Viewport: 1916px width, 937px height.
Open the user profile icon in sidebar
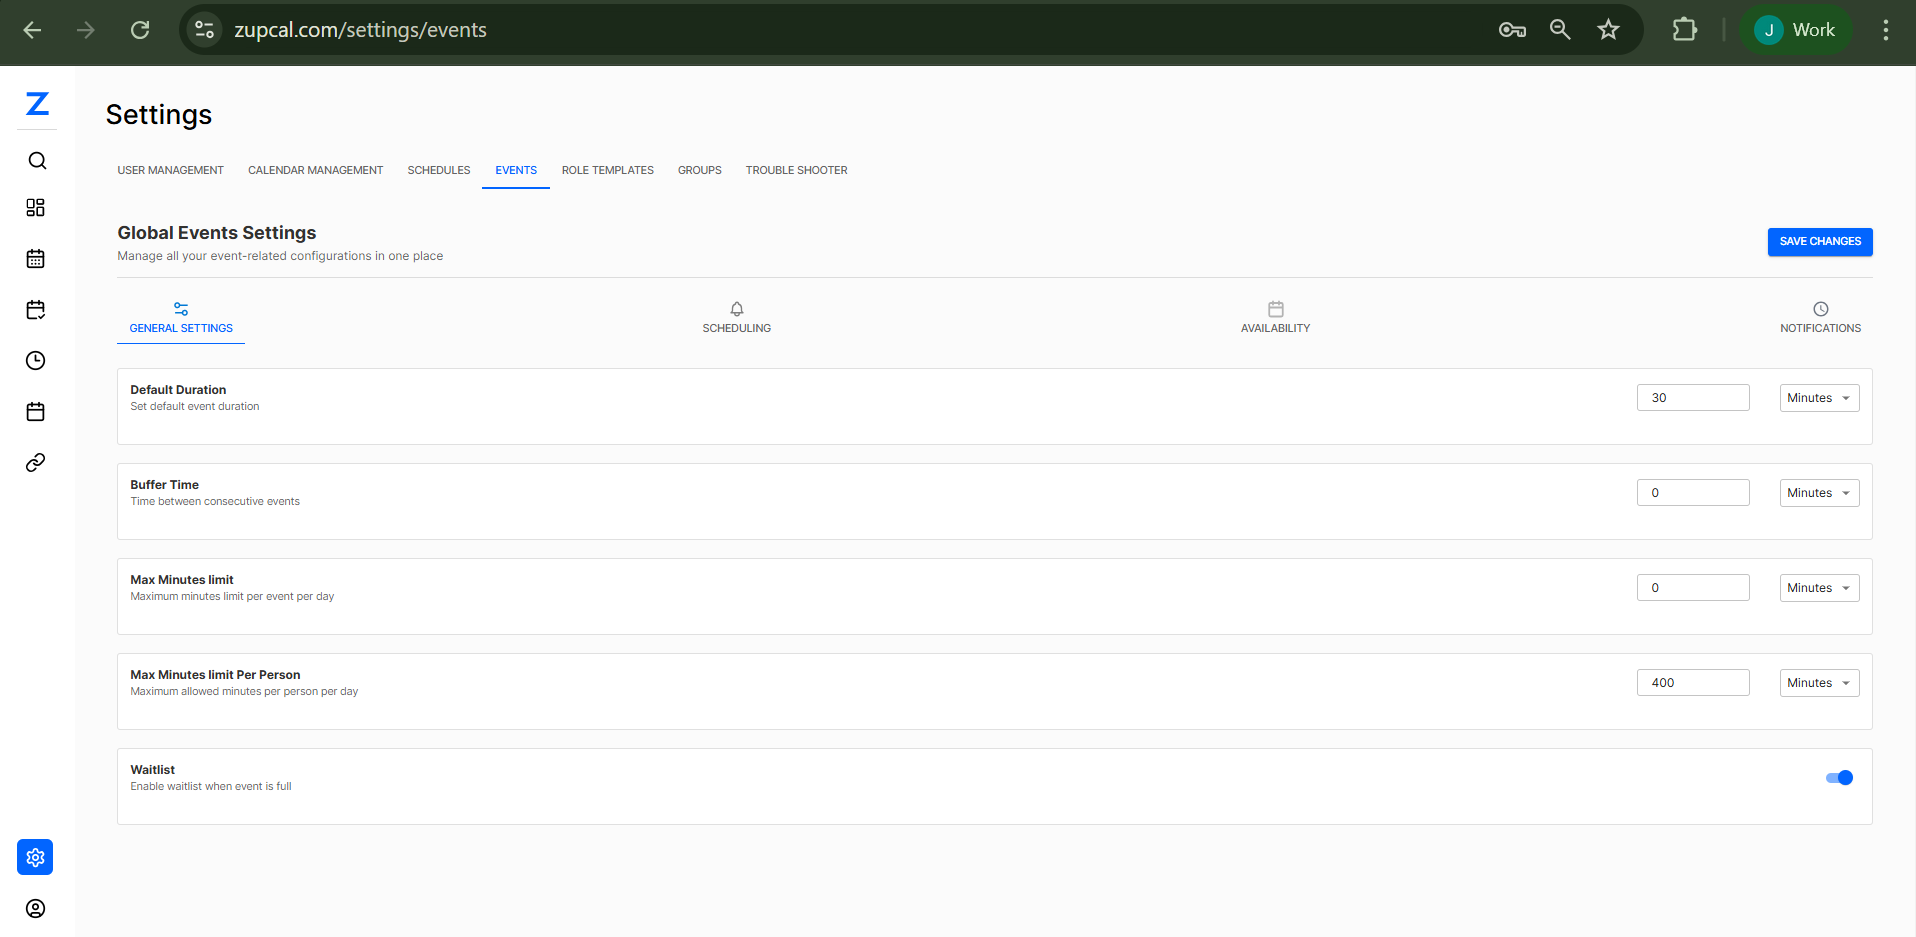pyautogui.click(x=36, y=909)
